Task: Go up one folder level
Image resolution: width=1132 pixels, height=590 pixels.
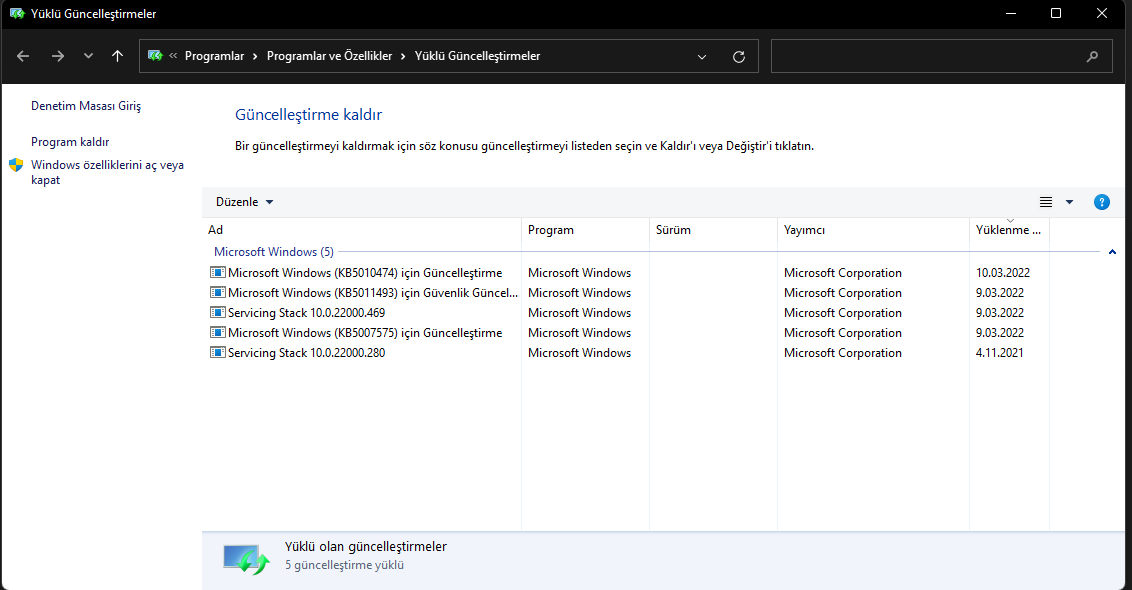Action: [118, 56]
